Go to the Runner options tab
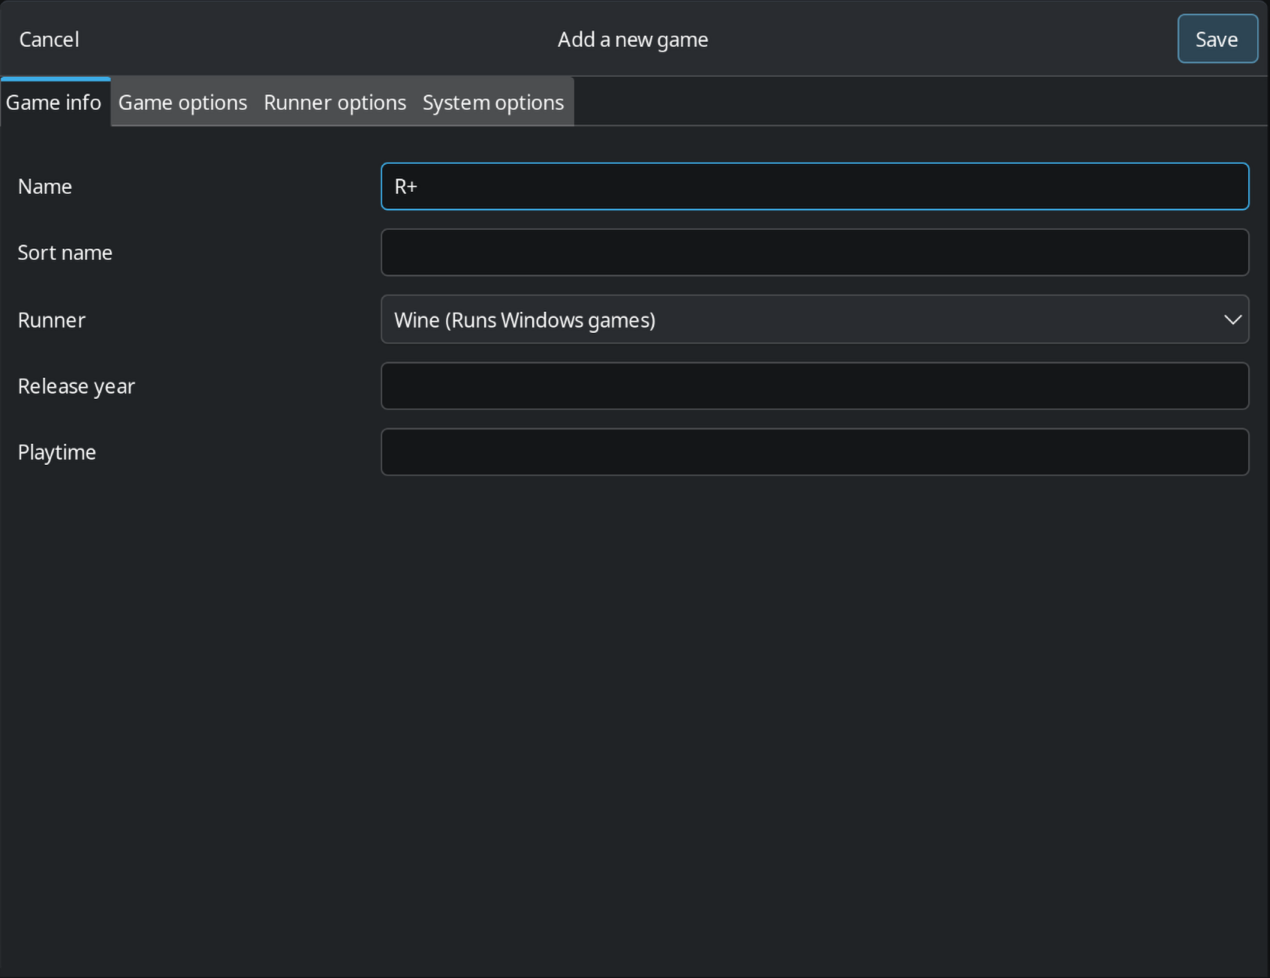Viewport: 1270px width, 978px height. tap(335, 102)
